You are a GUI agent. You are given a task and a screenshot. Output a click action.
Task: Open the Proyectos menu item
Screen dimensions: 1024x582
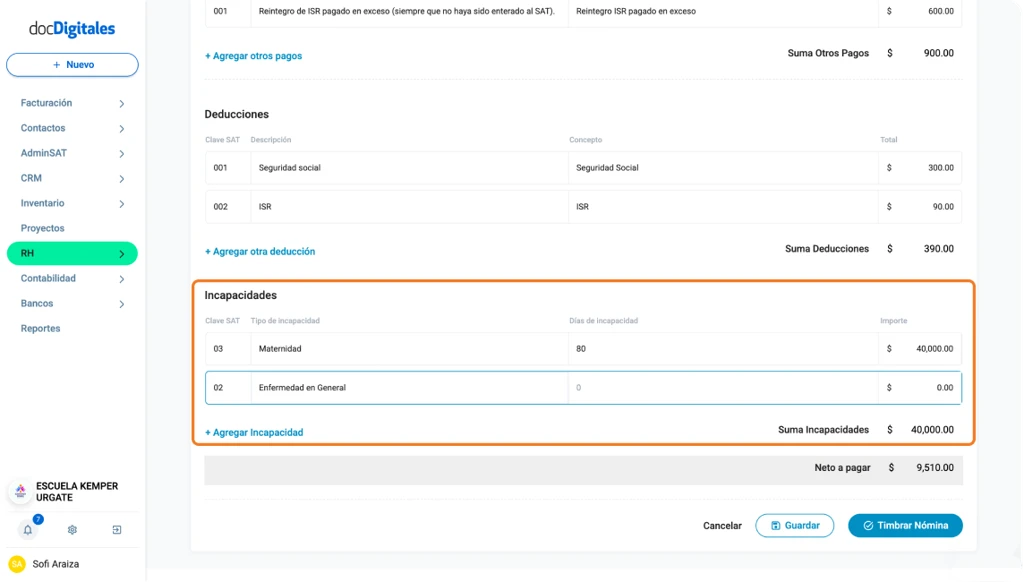point(42,228)
